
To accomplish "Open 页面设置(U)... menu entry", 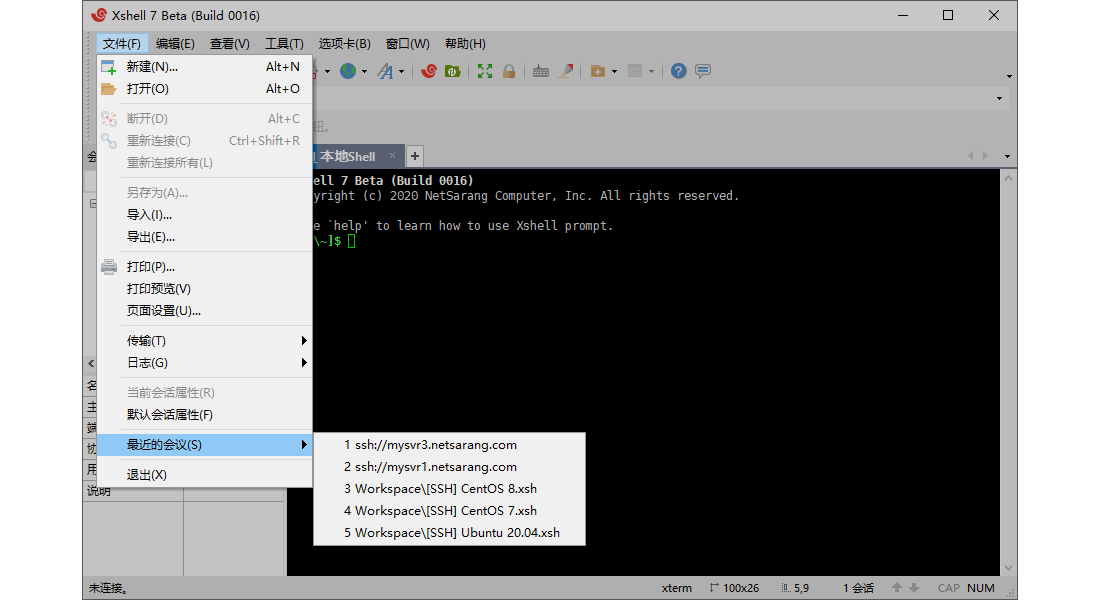I will point(204,311).
